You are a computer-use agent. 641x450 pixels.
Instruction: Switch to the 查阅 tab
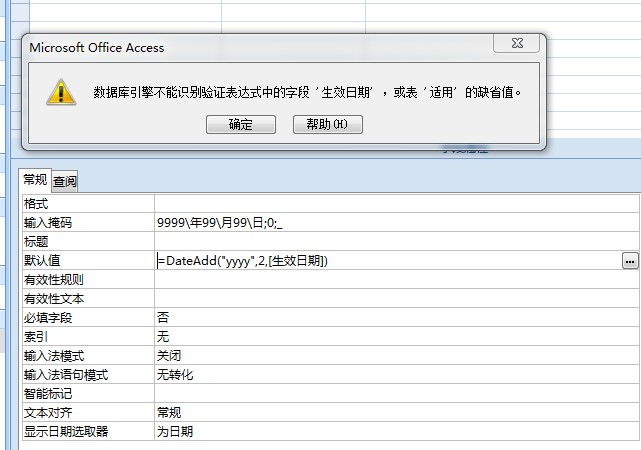65,181
